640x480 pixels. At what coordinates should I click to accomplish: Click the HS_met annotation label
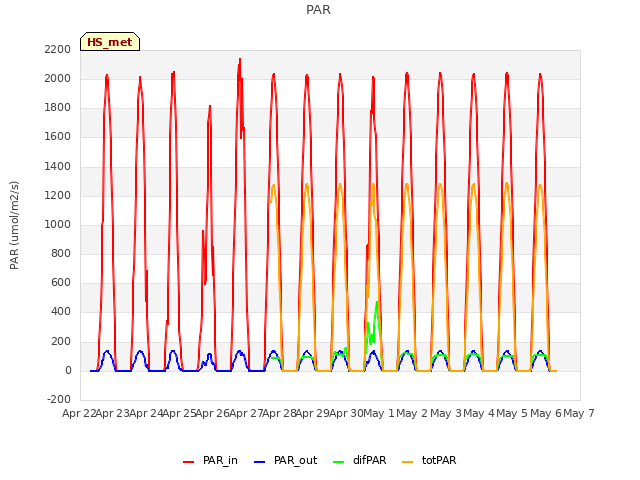click(110, 42)
